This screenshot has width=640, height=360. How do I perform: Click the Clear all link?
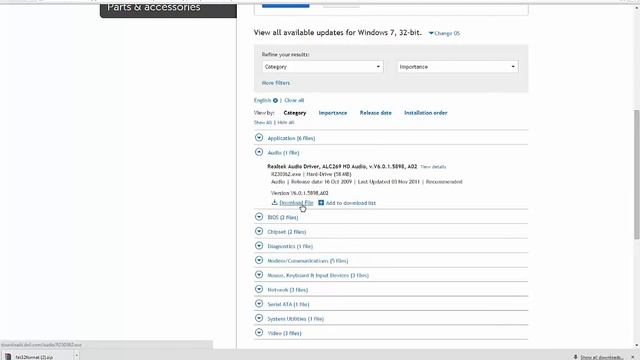pyautogui.click(x=294, y=100)
